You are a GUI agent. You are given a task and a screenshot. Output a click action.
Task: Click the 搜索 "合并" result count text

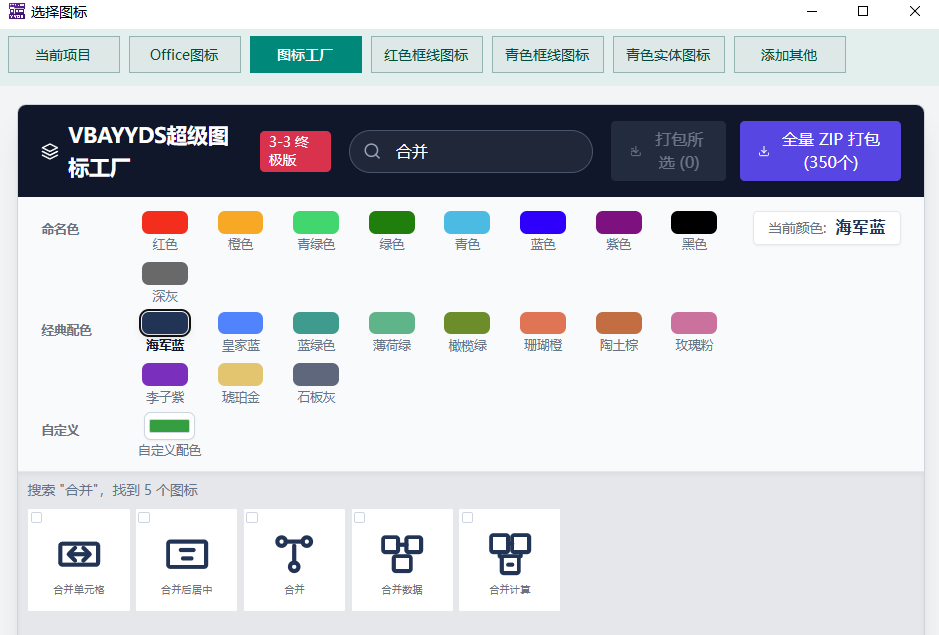tap(113, 490)
